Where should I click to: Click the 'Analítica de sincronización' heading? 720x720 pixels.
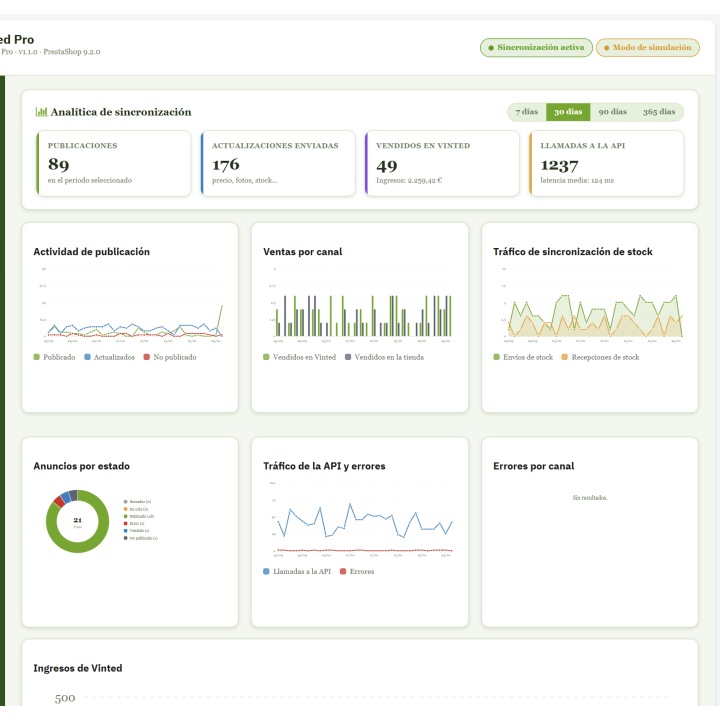click(121, 112)
